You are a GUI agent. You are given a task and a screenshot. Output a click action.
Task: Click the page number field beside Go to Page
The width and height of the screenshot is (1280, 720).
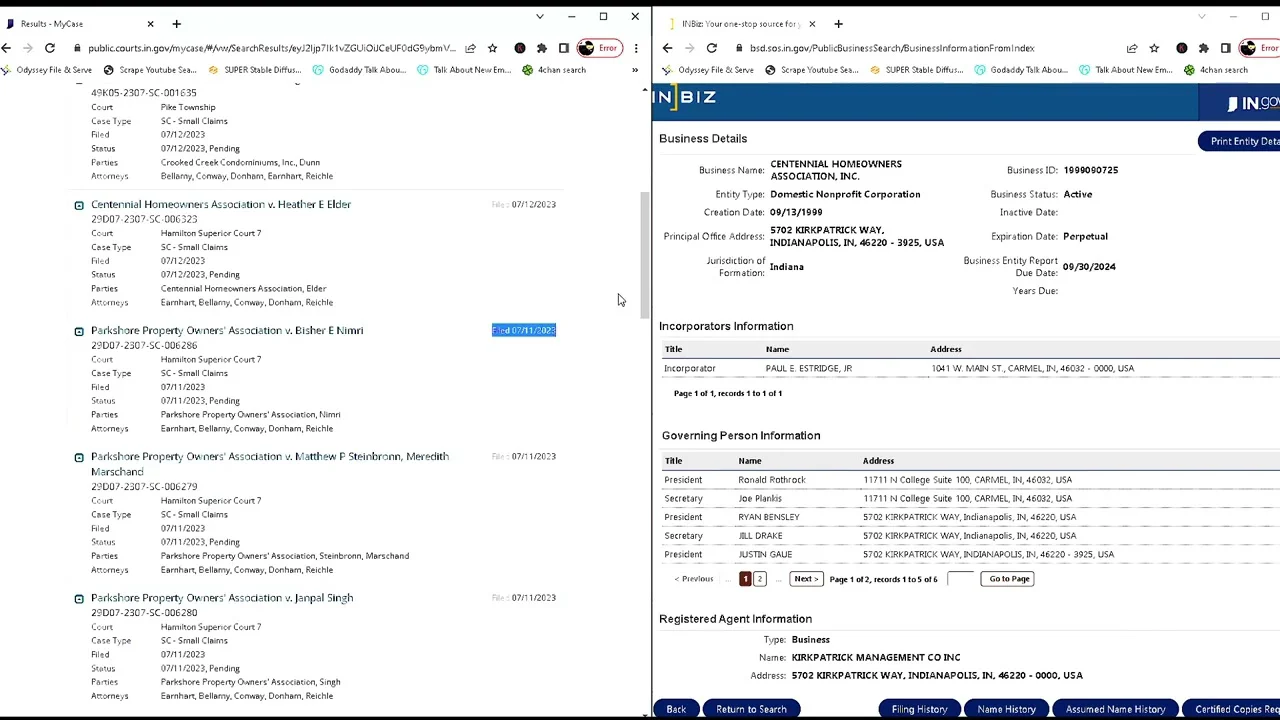[960, 579]
